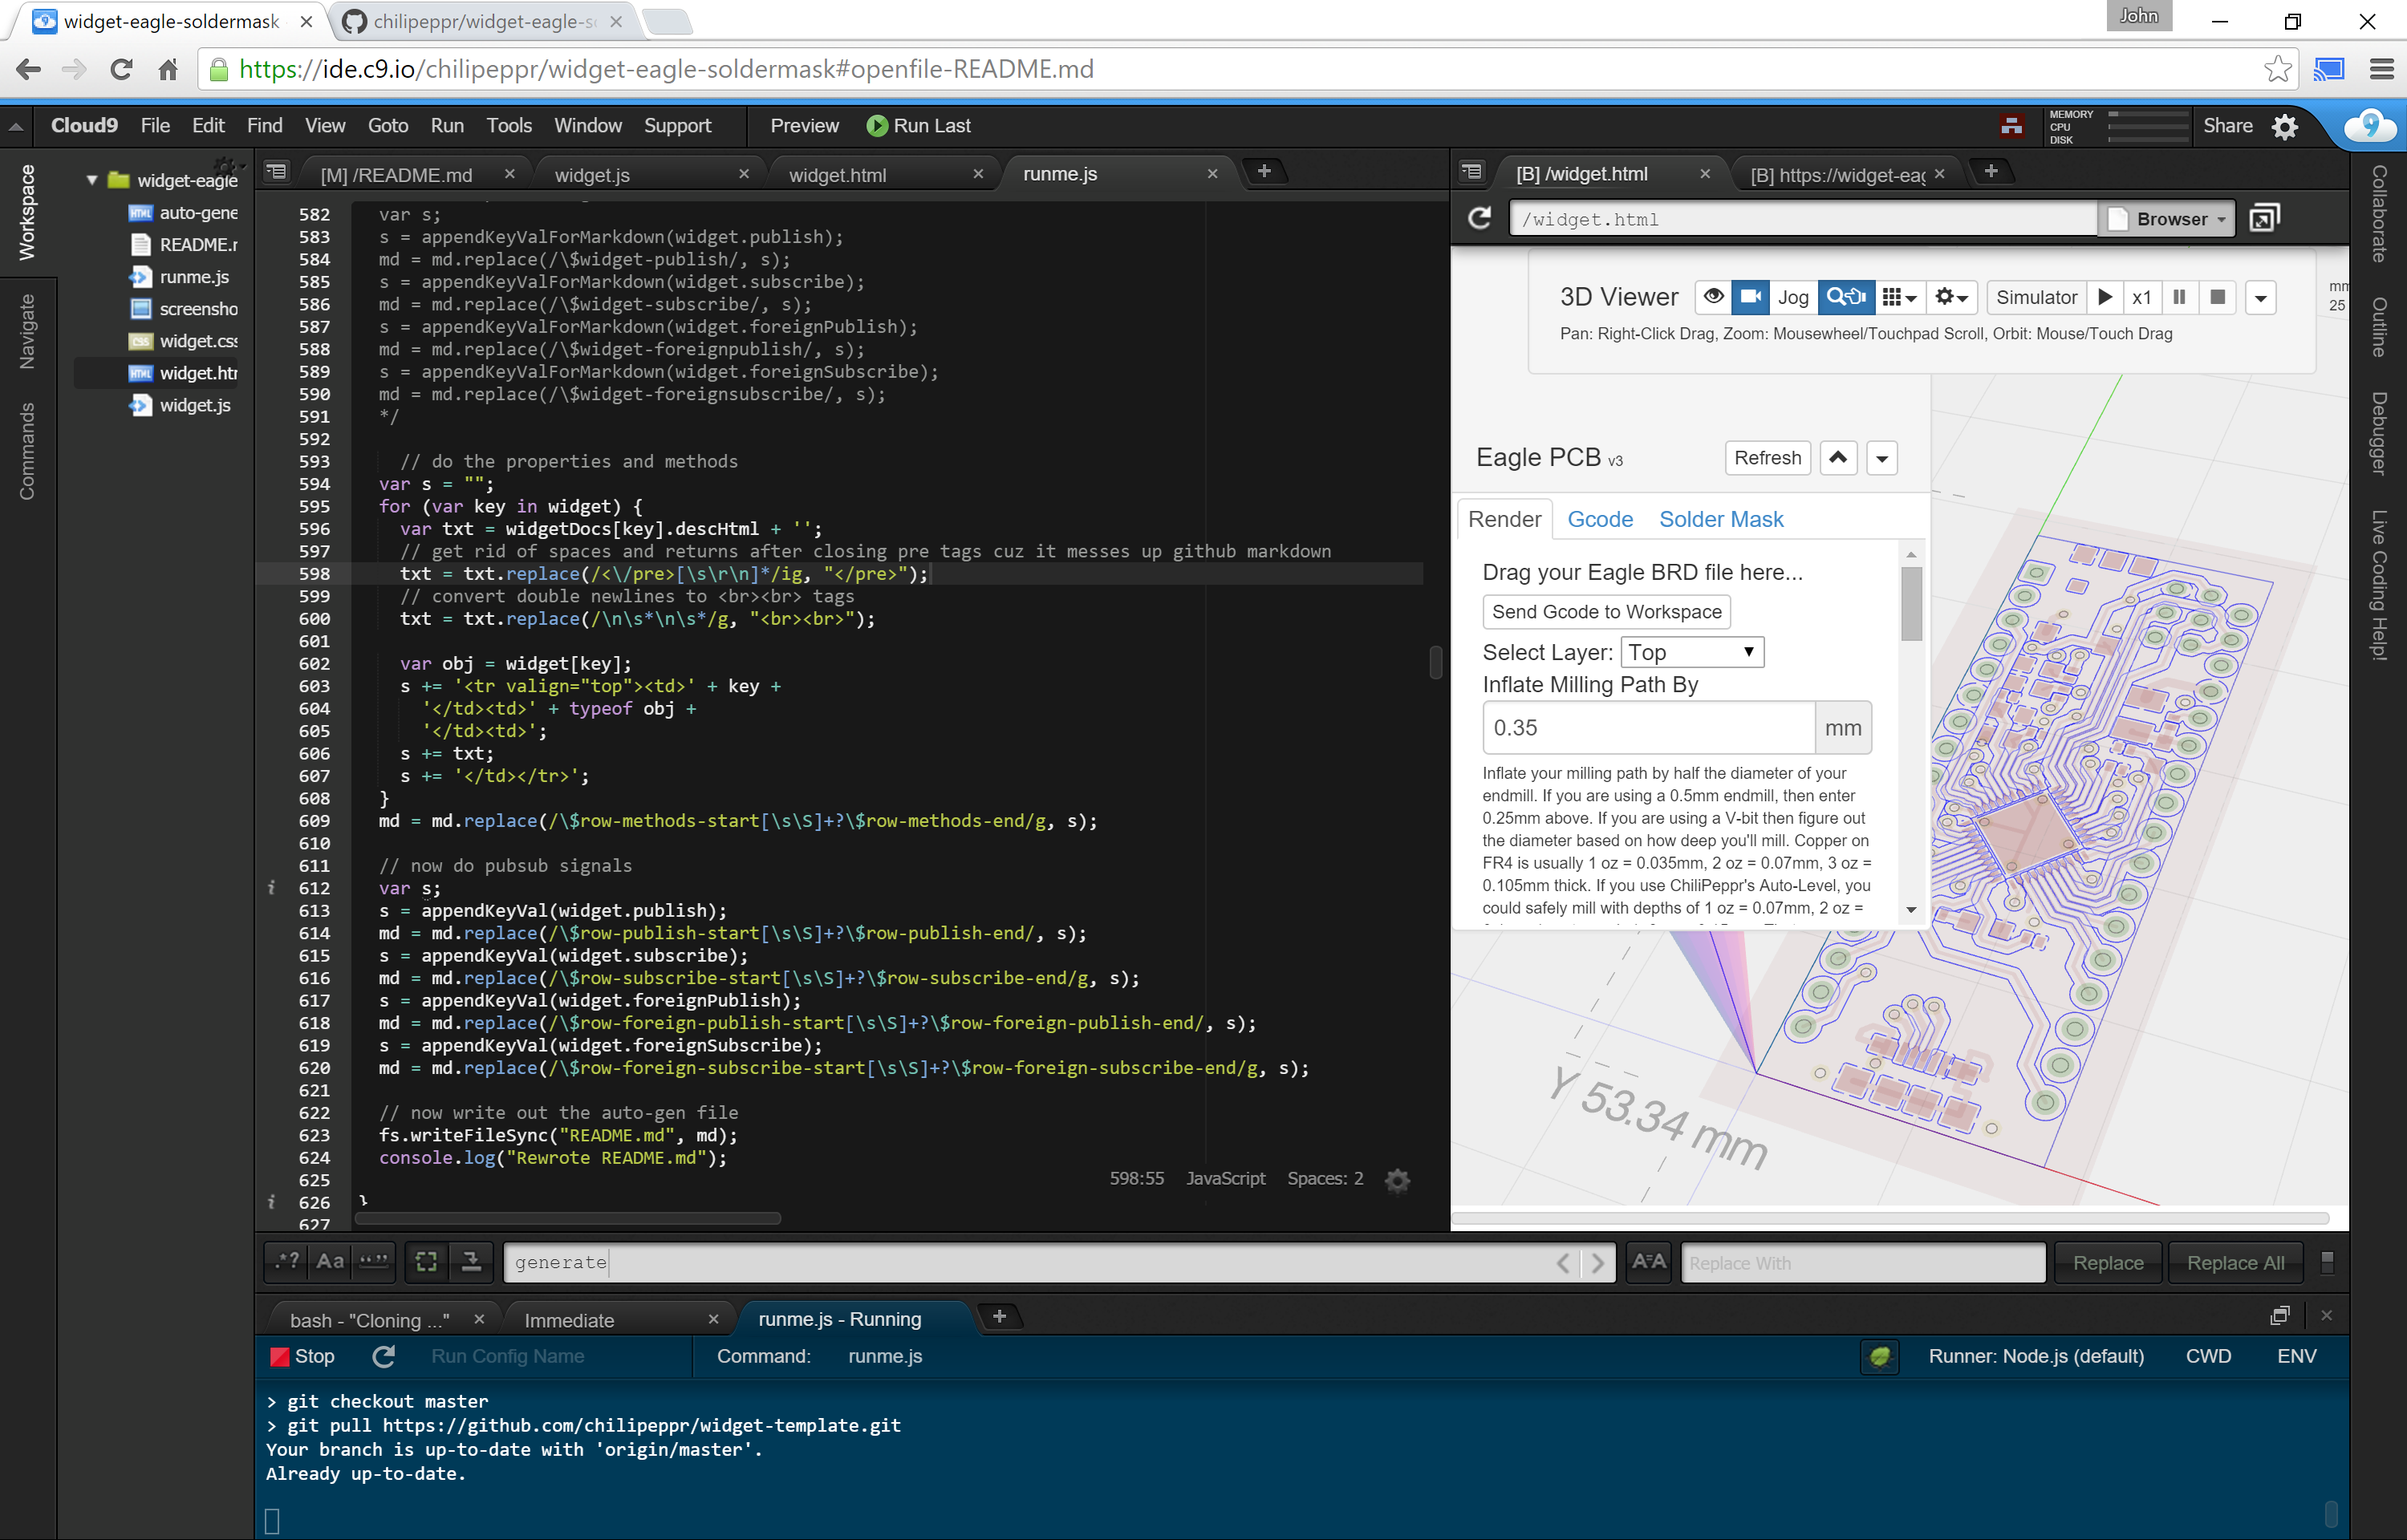Click the Debugger mode leaf icon
The image size is (2407, 1540).
point(1880,1357)
